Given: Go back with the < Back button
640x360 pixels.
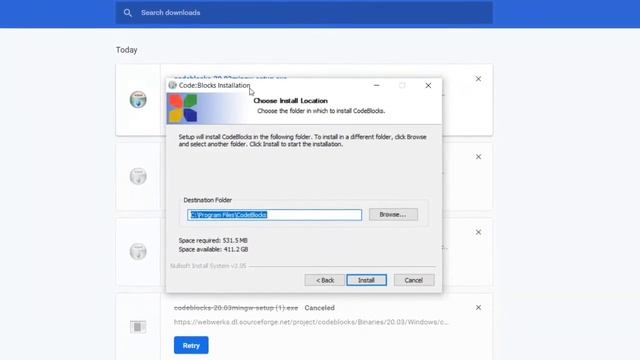Looking at the screenshot, I should pyautogui.click(x=324, y=280).
